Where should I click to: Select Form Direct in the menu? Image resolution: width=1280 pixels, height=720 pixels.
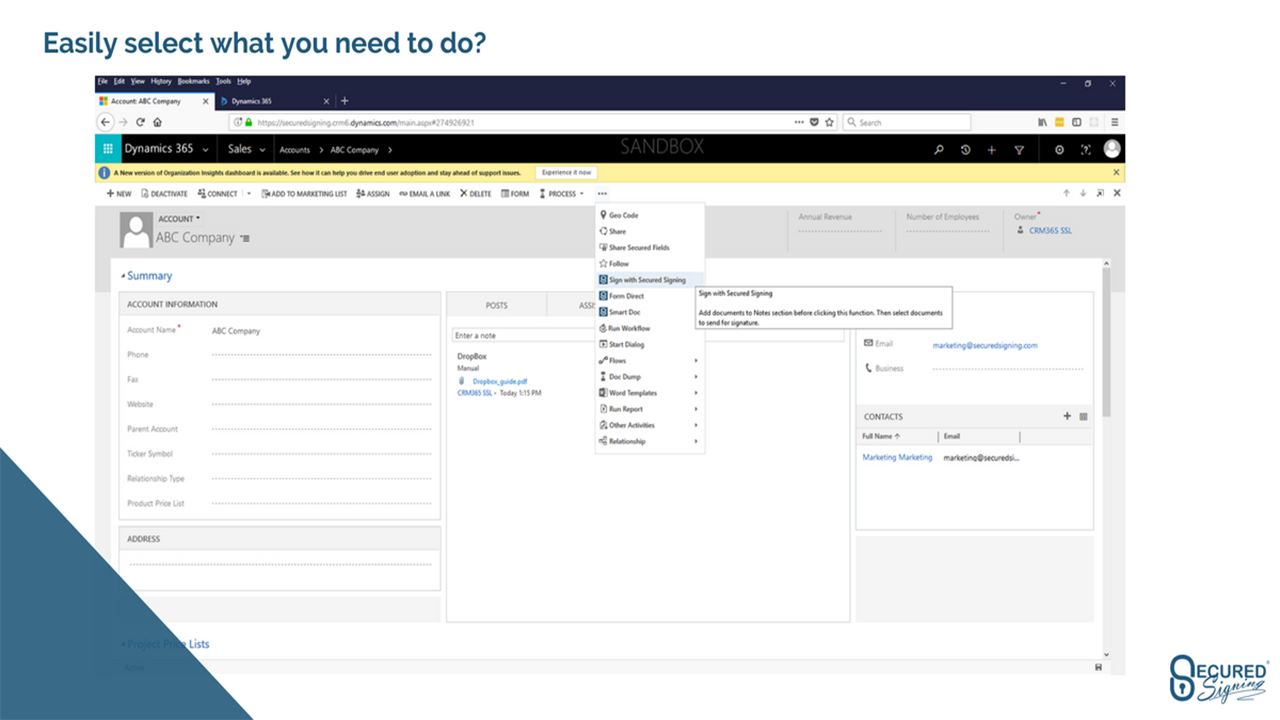(x=650, y=296)
